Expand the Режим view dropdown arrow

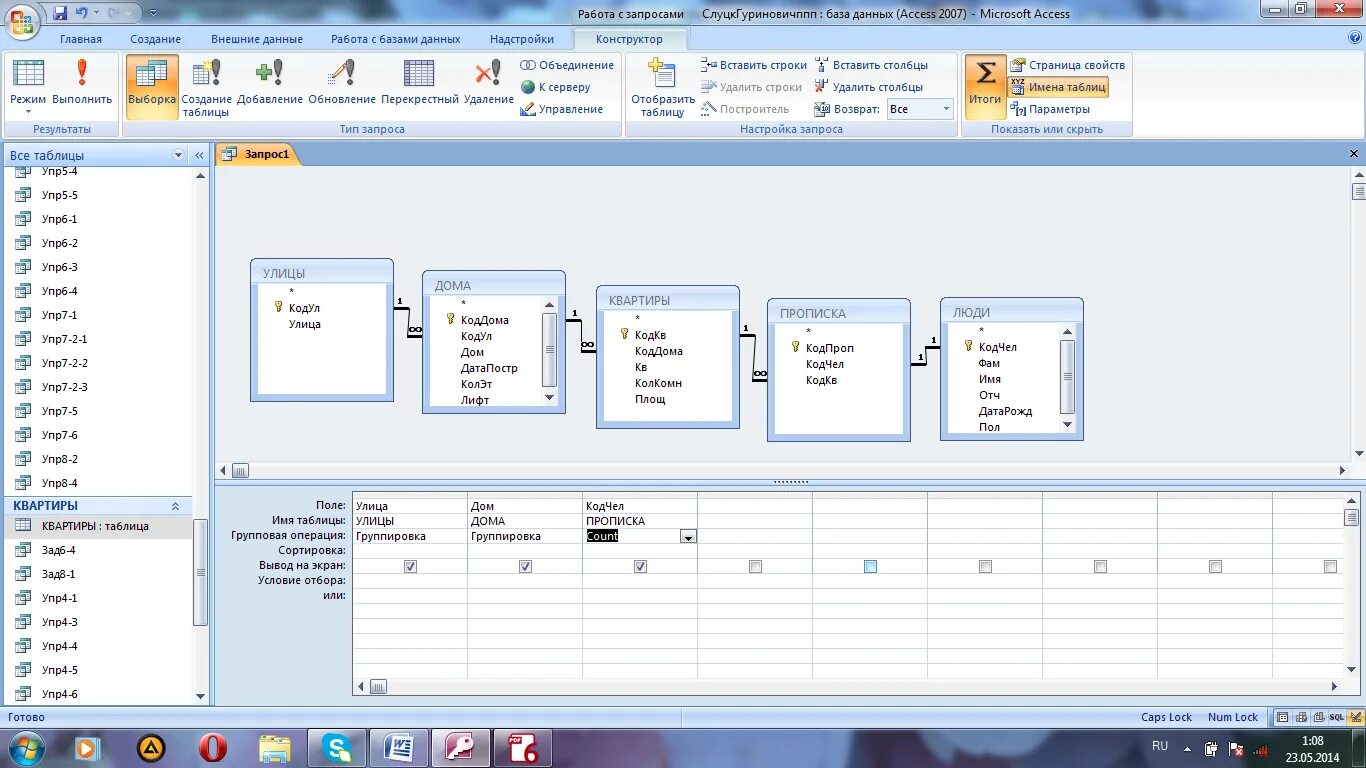tap(28, 111)
